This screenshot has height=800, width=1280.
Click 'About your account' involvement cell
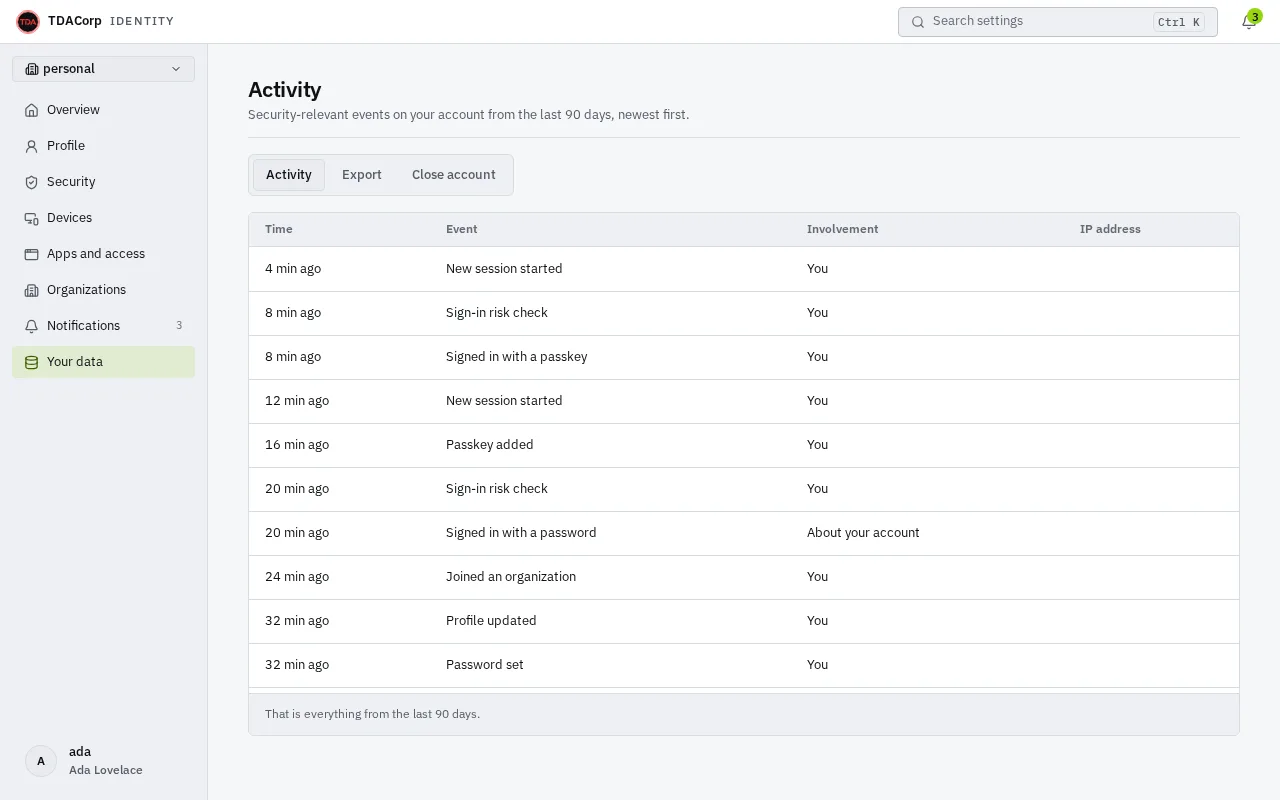tap(863, 533)
